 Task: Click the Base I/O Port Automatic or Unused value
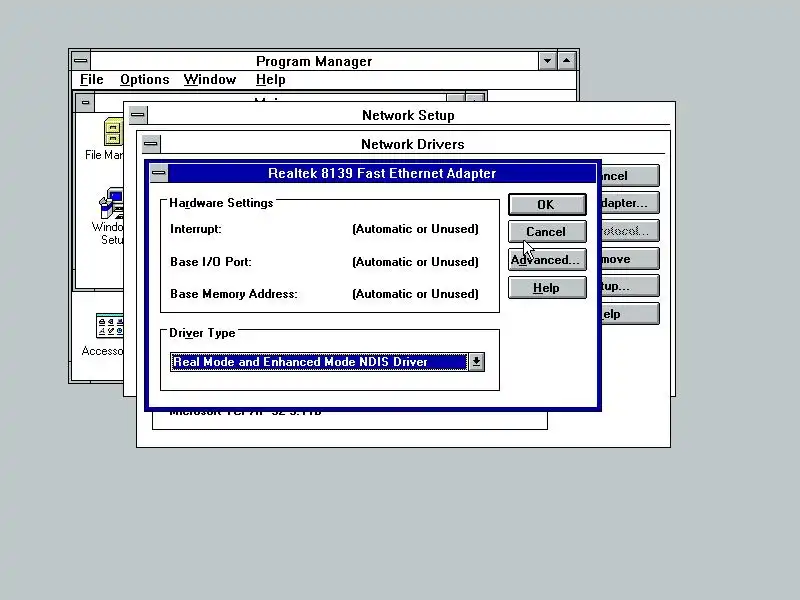coord(415,262)
